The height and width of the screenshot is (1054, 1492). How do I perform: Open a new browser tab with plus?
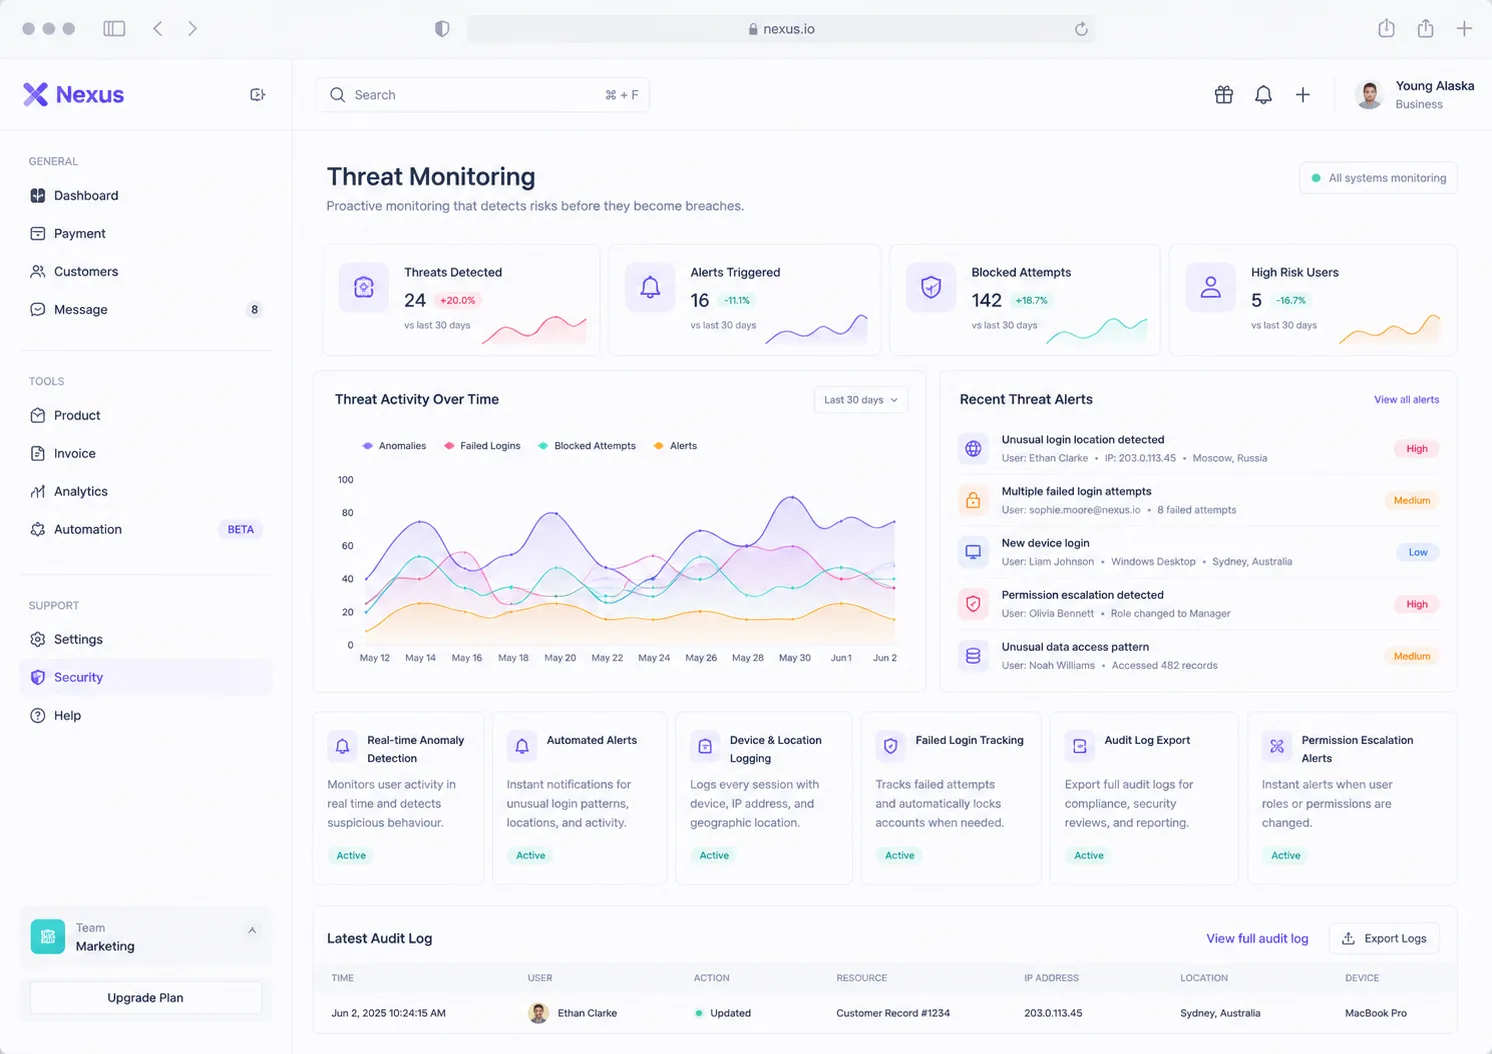tap(1464, 28)
